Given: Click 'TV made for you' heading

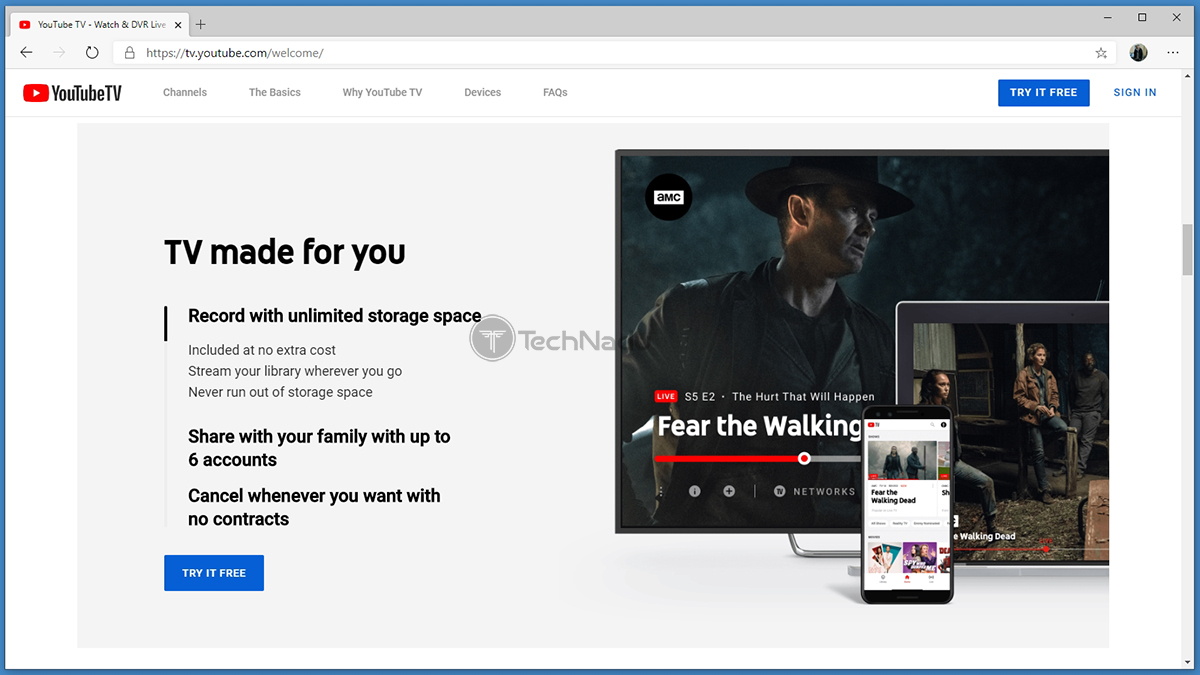Looking at the screenshot, I should 285,252.
